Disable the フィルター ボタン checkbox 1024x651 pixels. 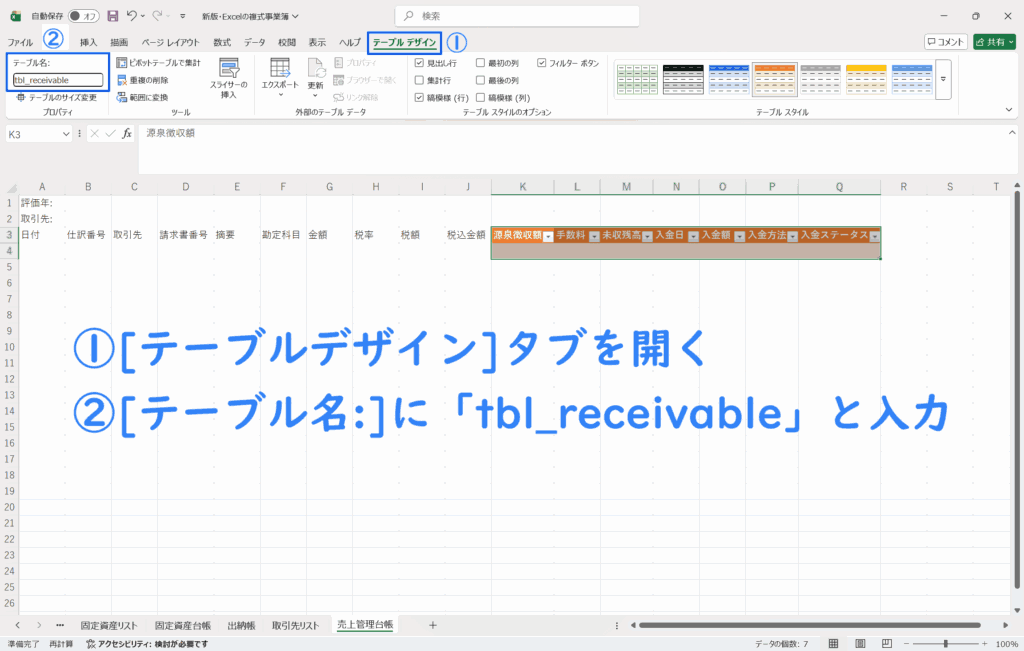[x=542, y=63]
